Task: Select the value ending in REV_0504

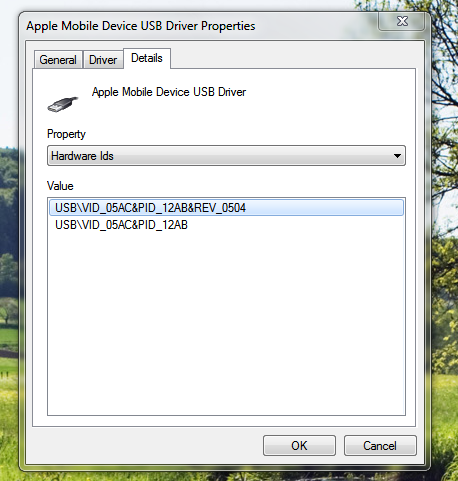Action: click(226, 208)
